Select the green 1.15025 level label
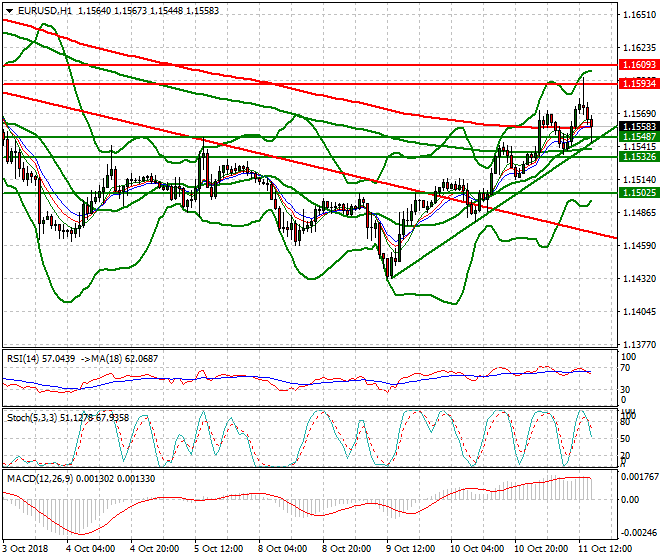660x560 pixels. pos(639,193)
